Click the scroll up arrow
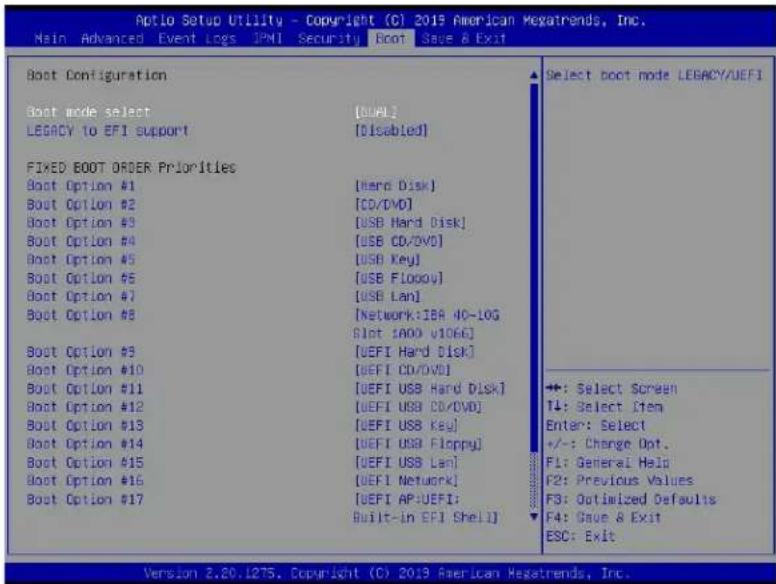 point(534,76)
